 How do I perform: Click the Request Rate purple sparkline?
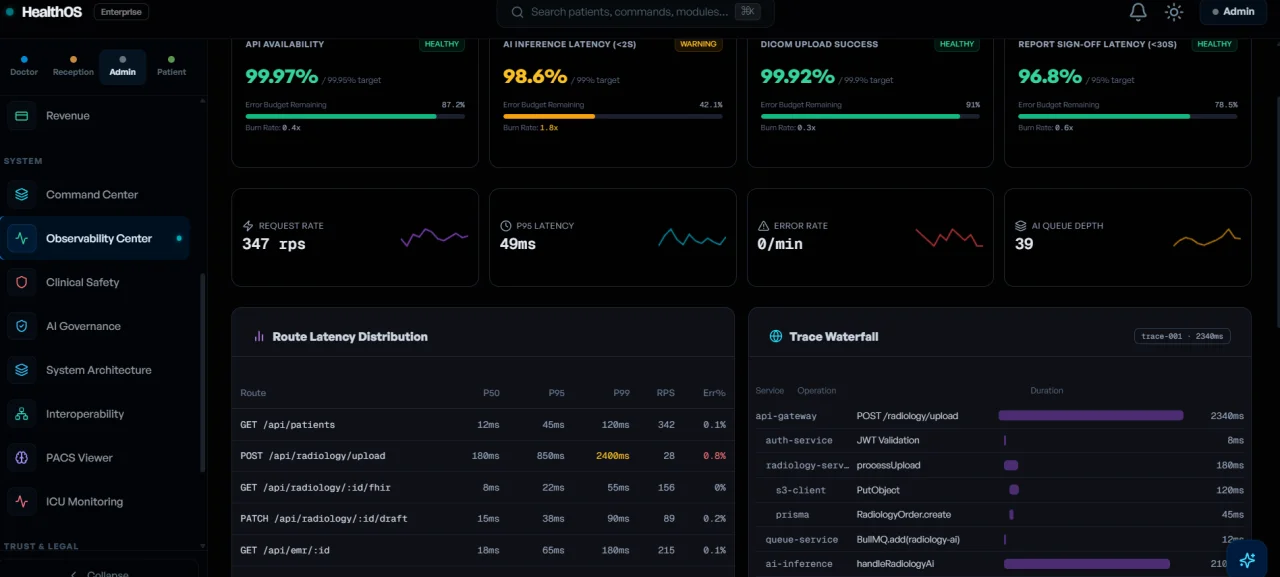(x=434, y=237)
